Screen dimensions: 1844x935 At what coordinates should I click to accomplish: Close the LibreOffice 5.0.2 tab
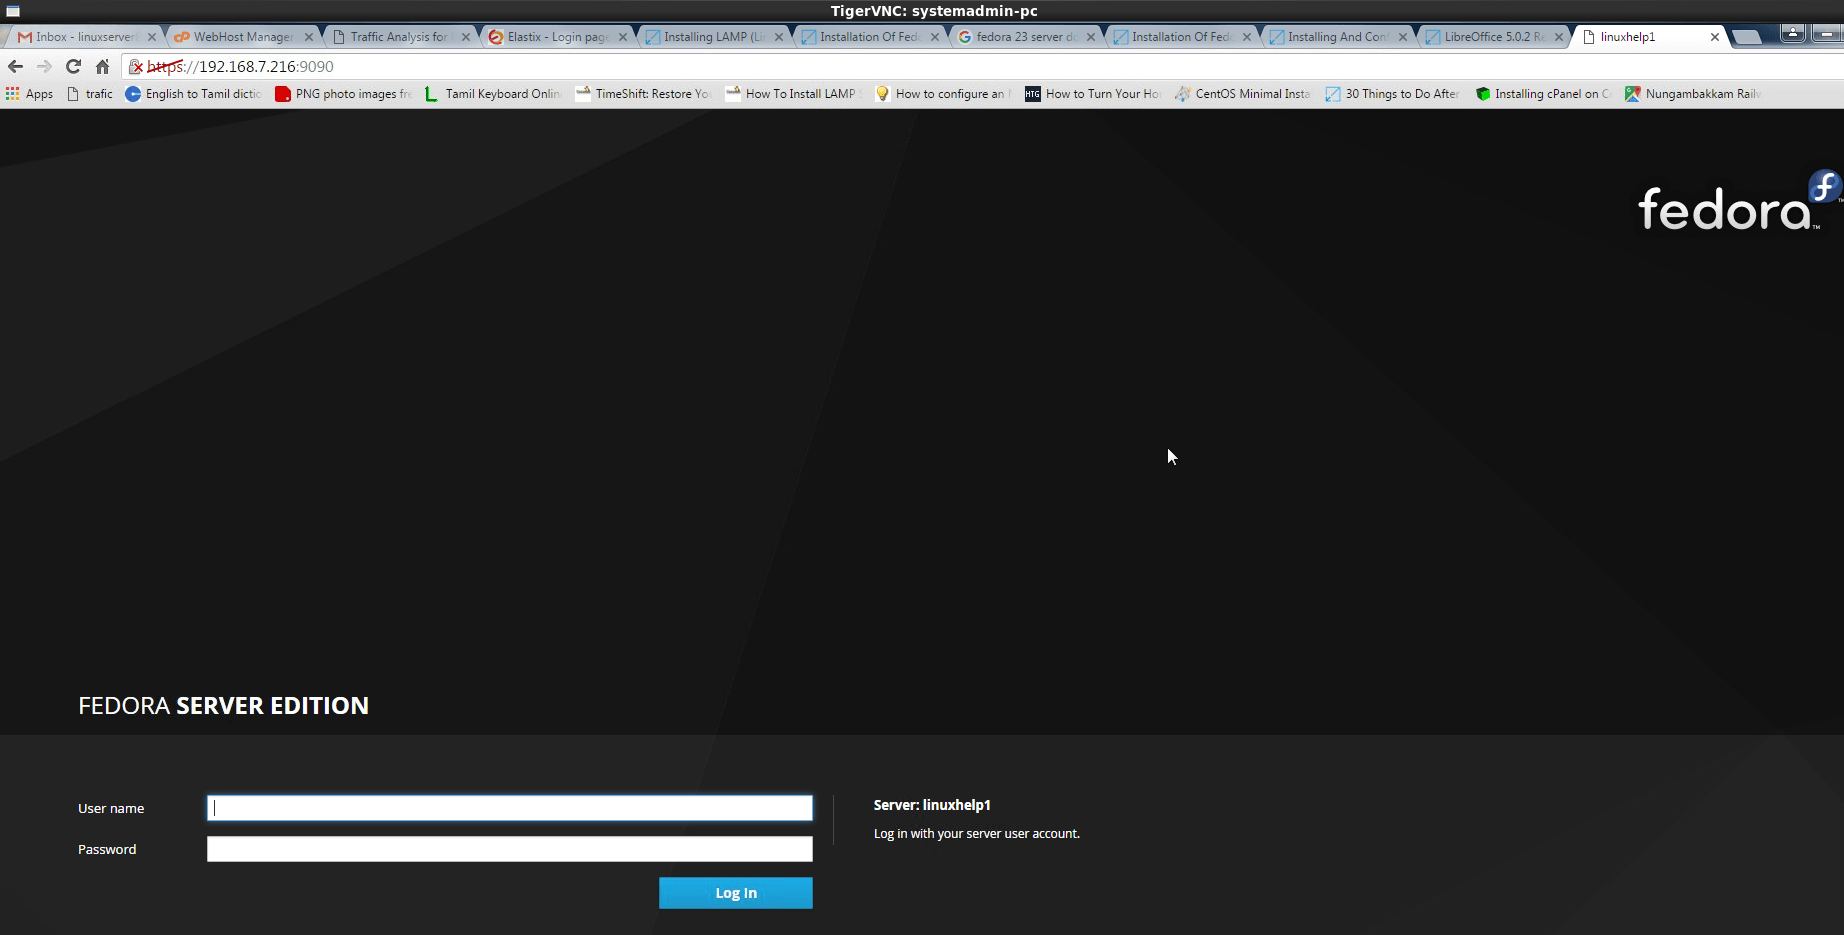click(1559, 37)
